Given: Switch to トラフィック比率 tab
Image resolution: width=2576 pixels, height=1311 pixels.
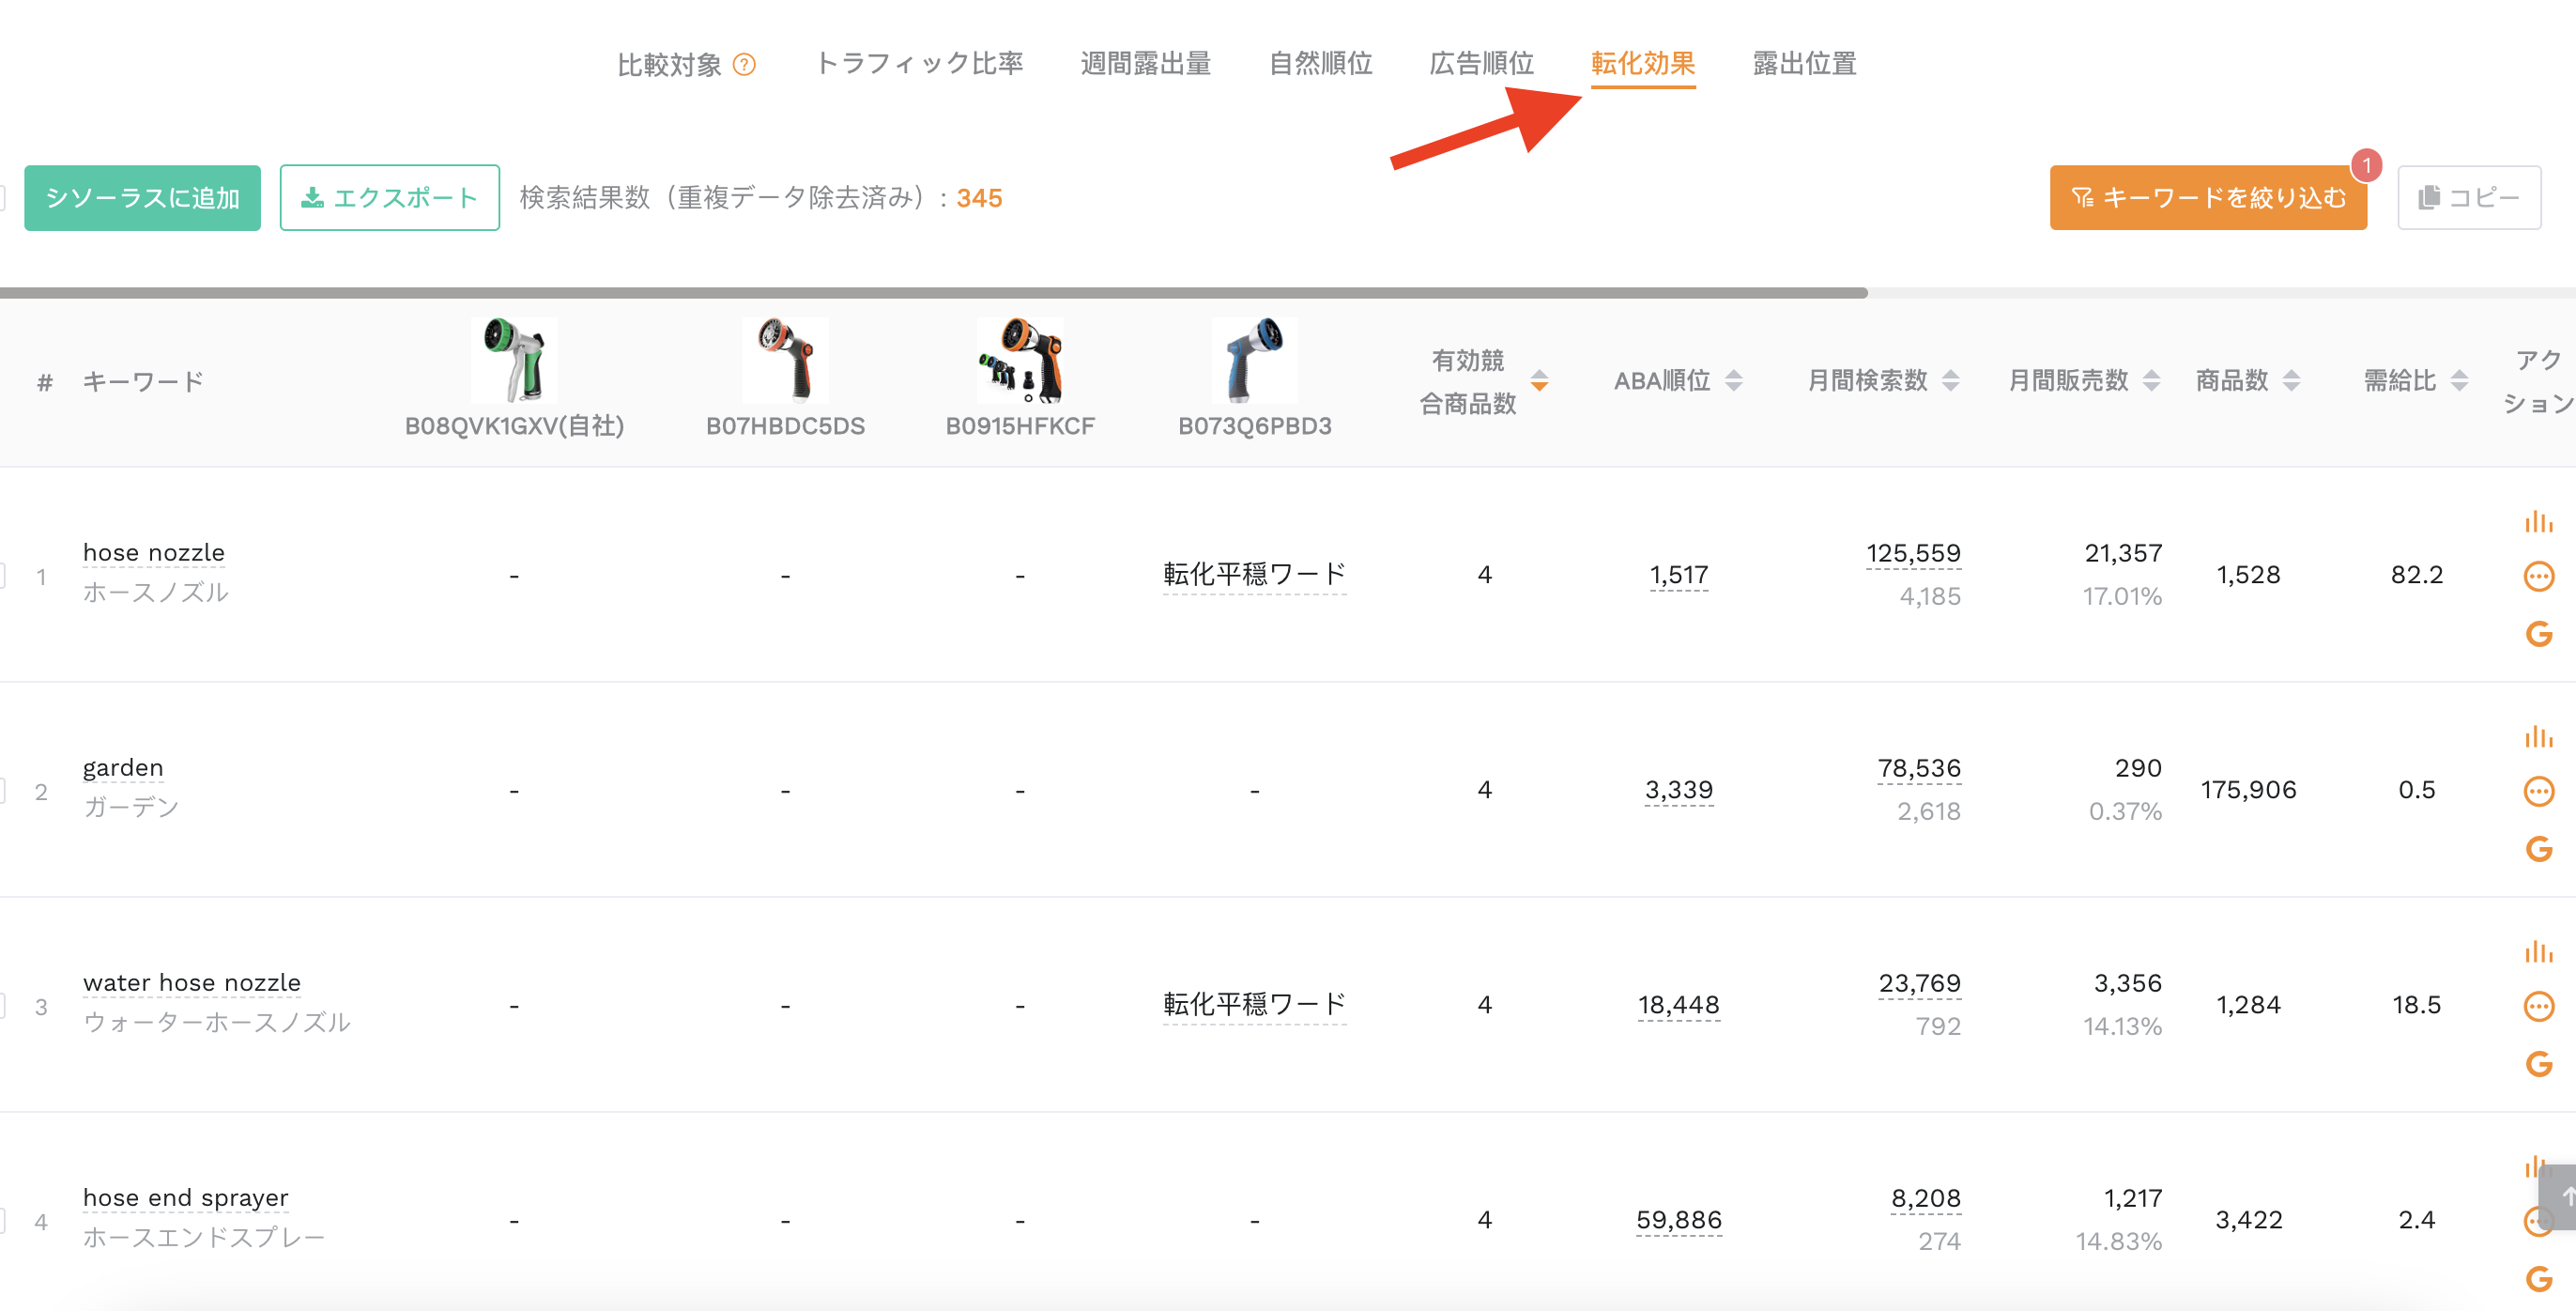Looking at the screenshot, I should [919, 64].
